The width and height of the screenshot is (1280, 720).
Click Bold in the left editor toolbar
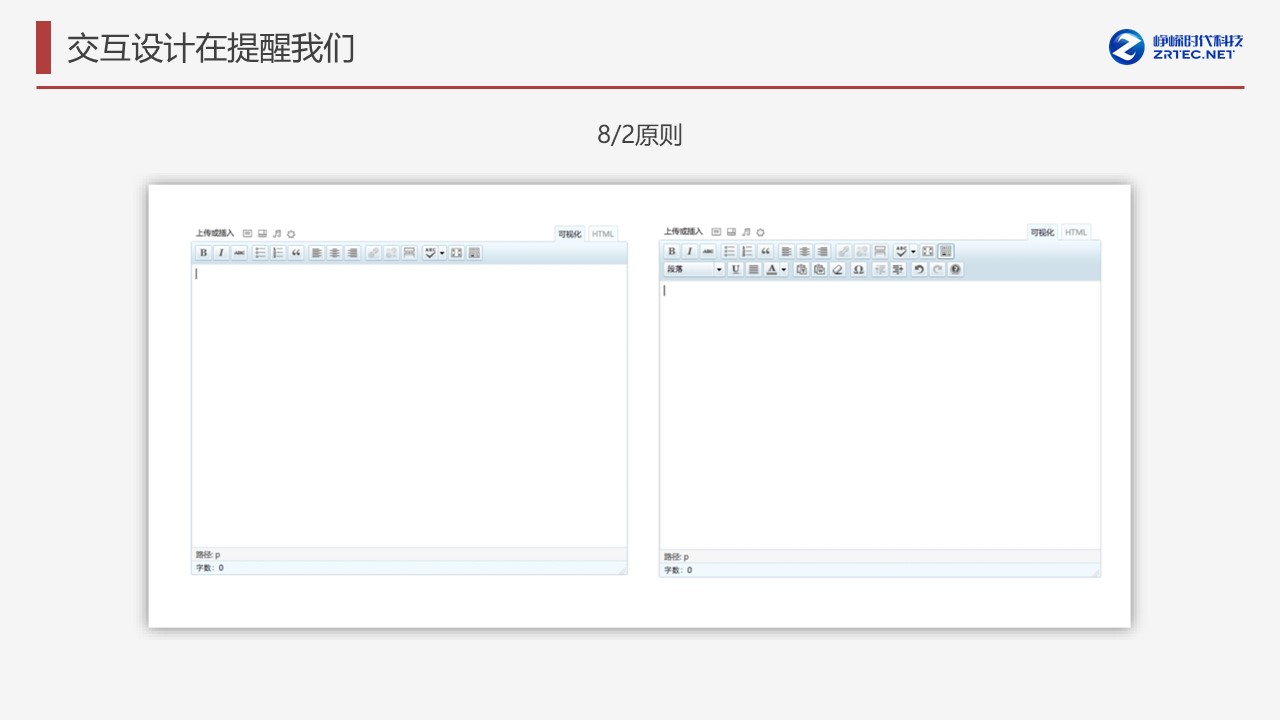[x=203, y=253]
